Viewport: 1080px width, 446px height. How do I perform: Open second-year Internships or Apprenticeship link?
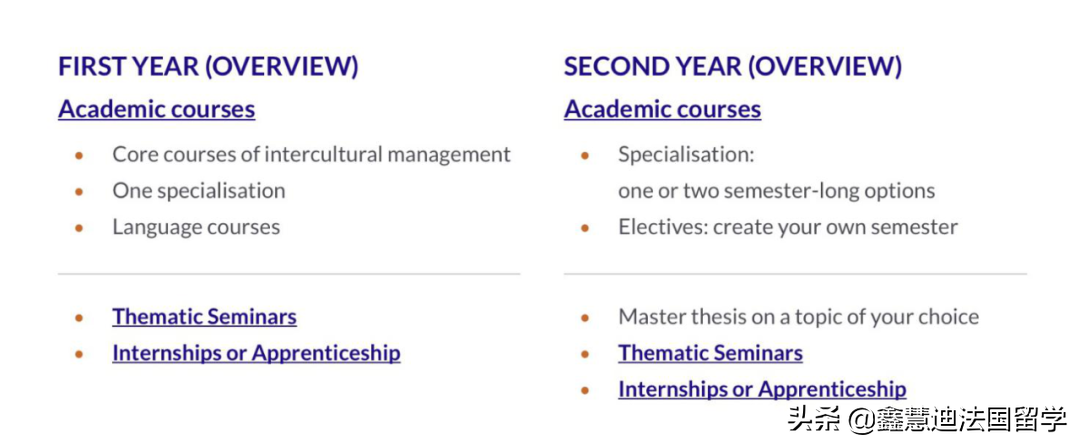pos(762,389)
